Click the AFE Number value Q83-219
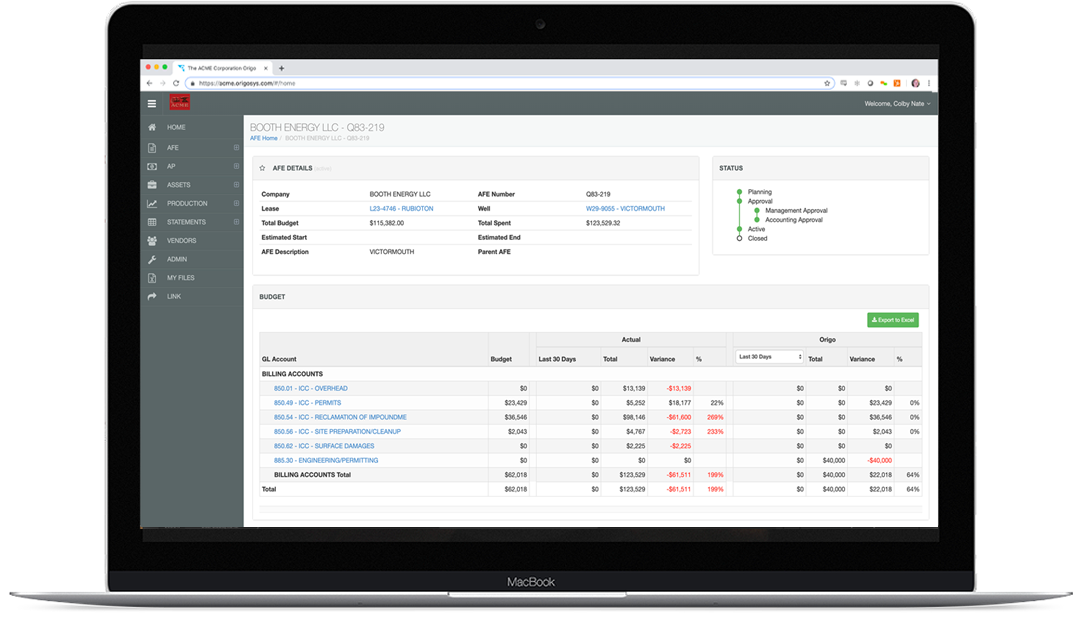The height and width of the screenshot is (618, 1084). (x=598, y=194)
